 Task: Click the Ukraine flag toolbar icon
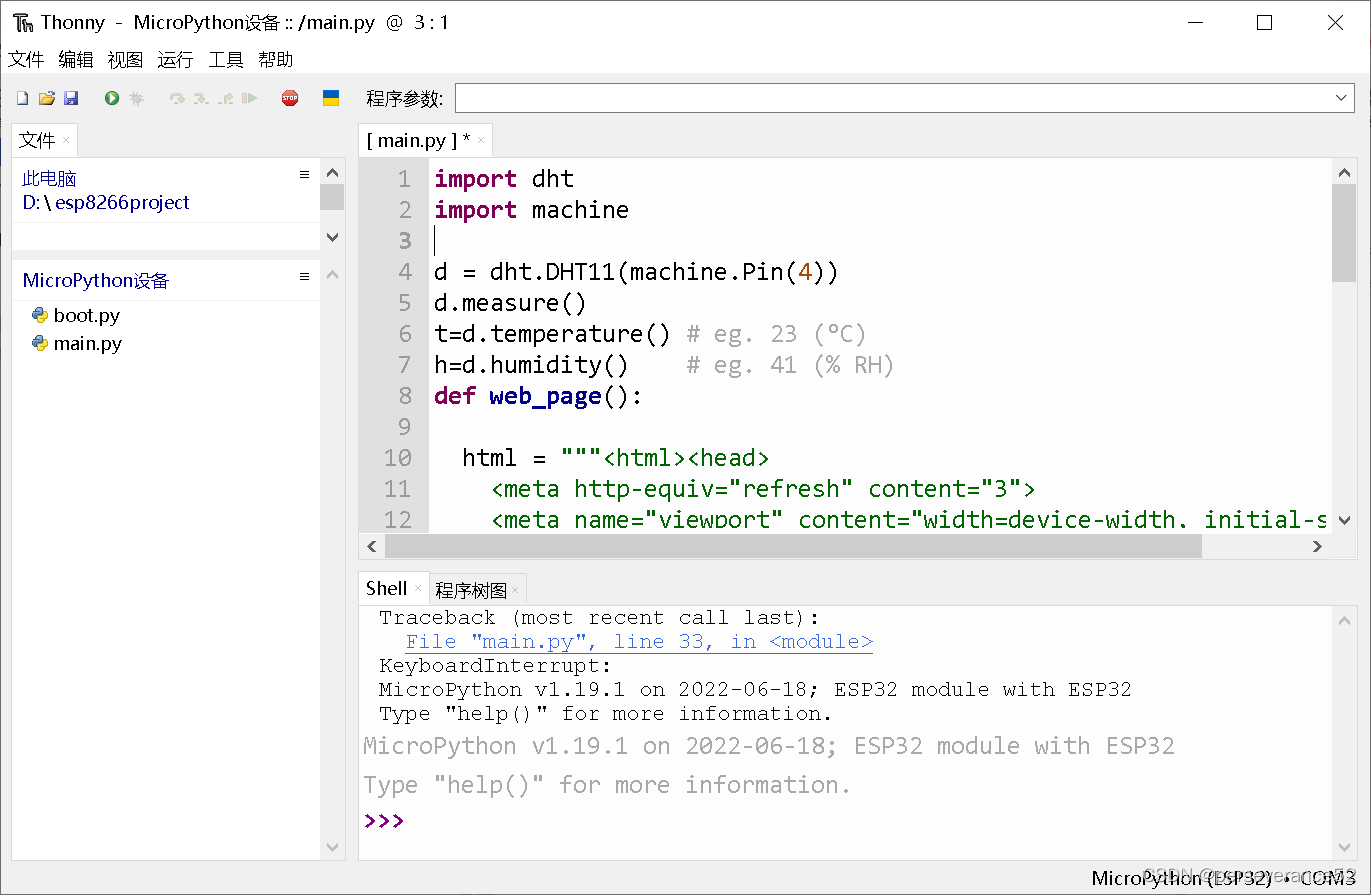[331, 97]
